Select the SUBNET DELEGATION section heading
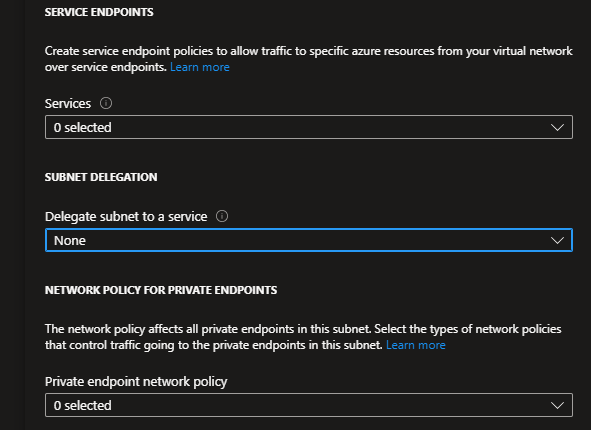The width and height of the screenshot is (591, 430). pos(101,177)
